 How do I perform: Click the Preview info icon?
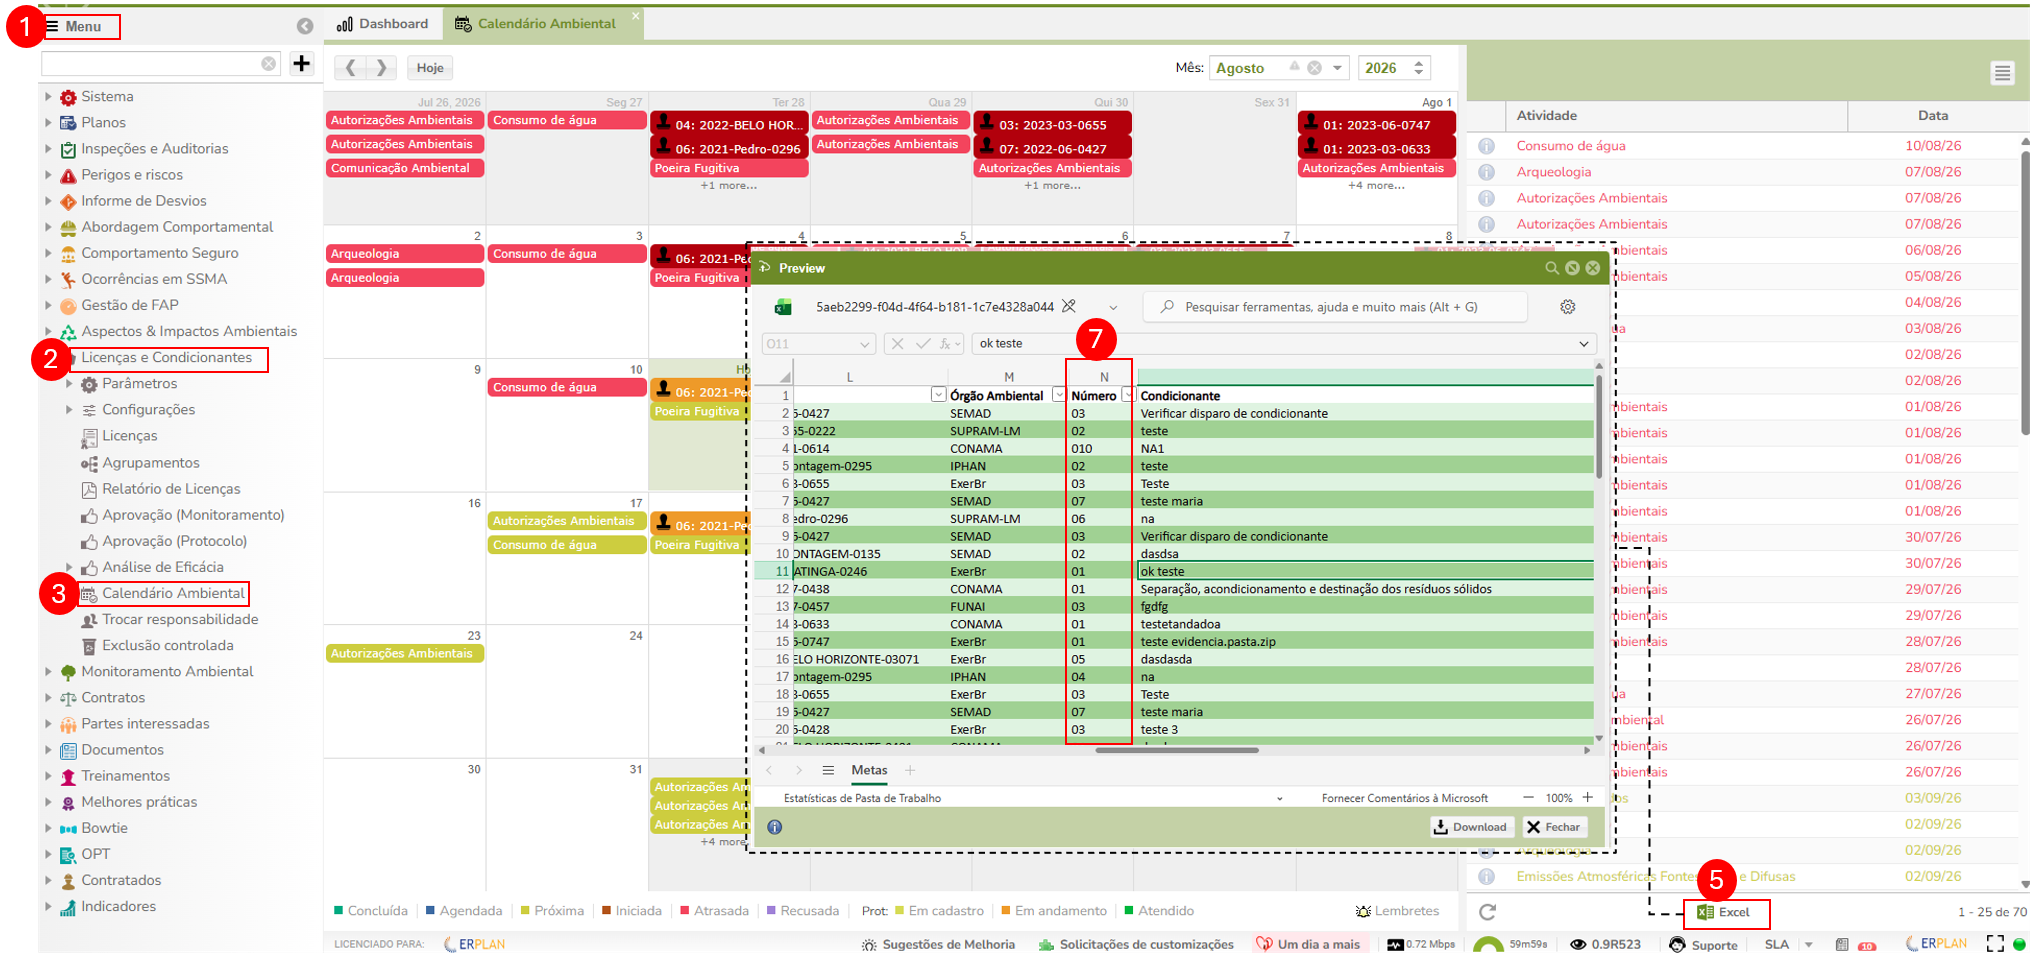pyautogui.click(x=774, y=827)
